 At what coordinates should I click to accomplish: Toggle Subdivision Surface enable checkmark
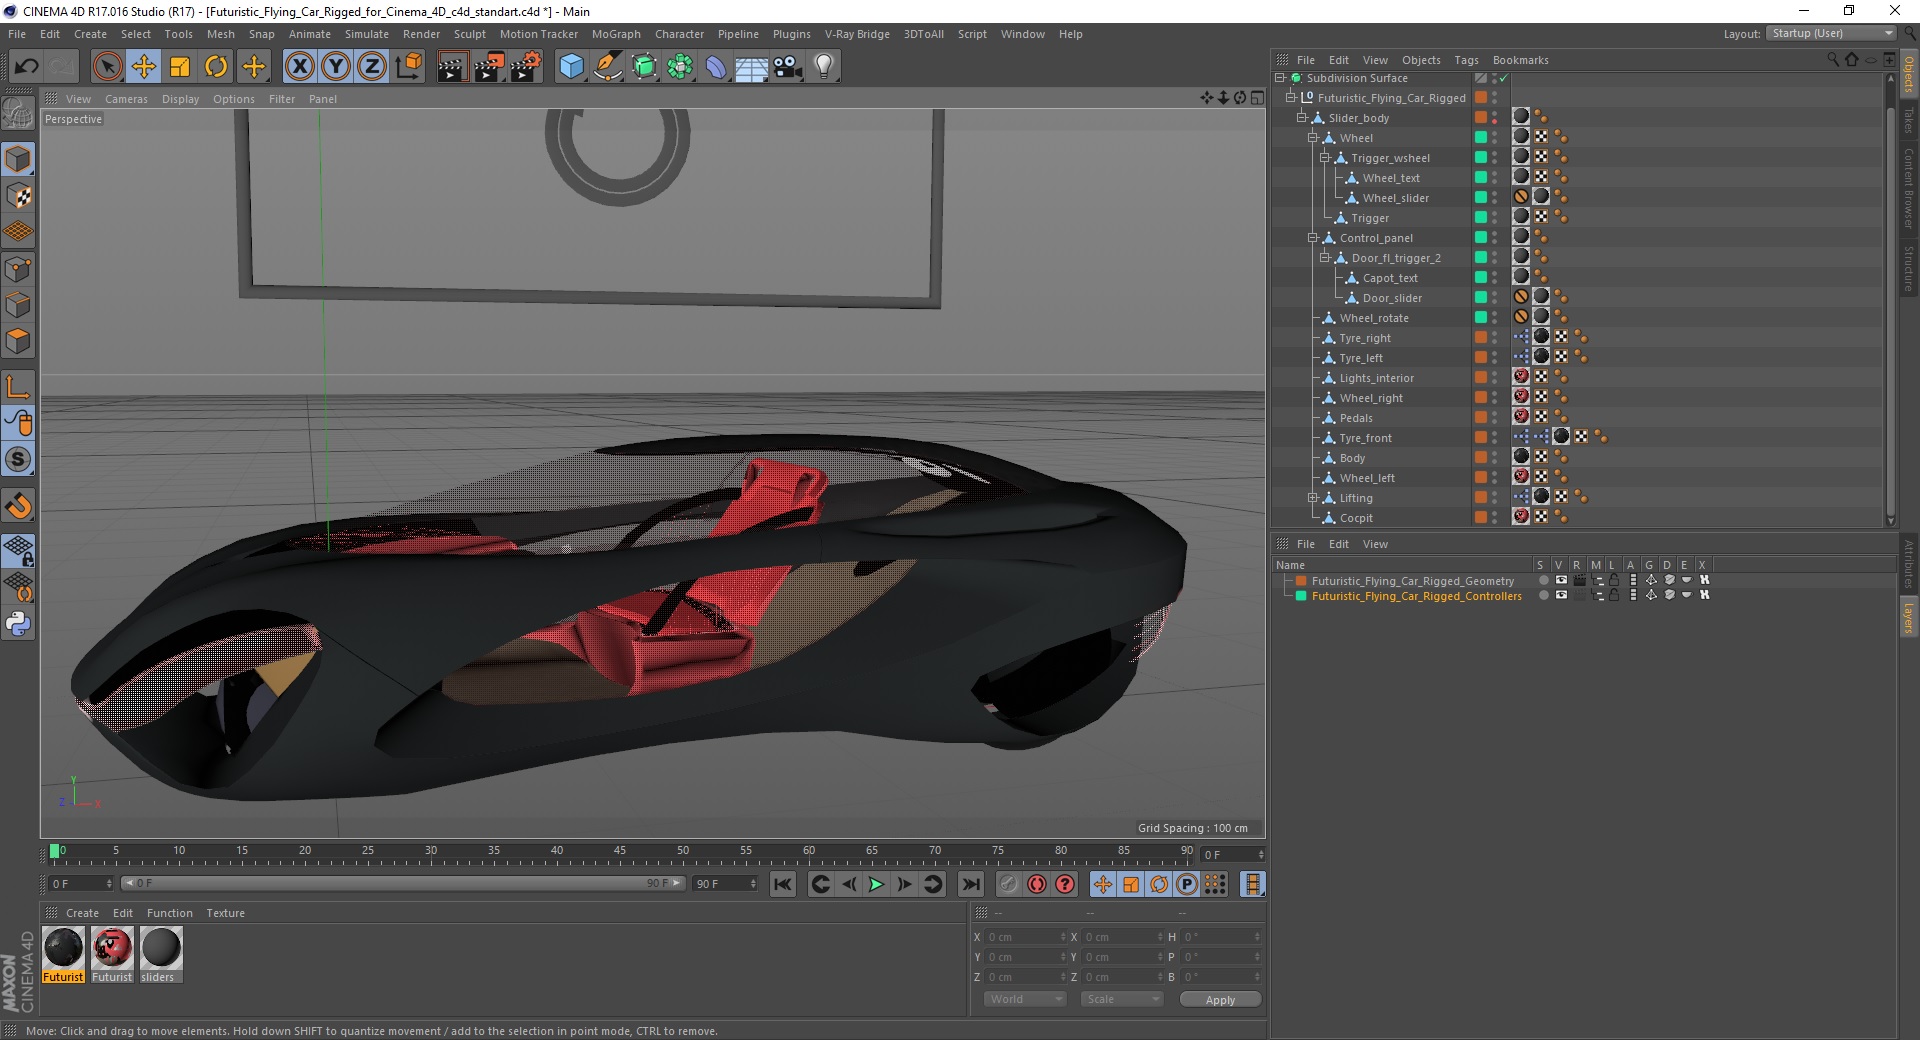(1504, 78)
